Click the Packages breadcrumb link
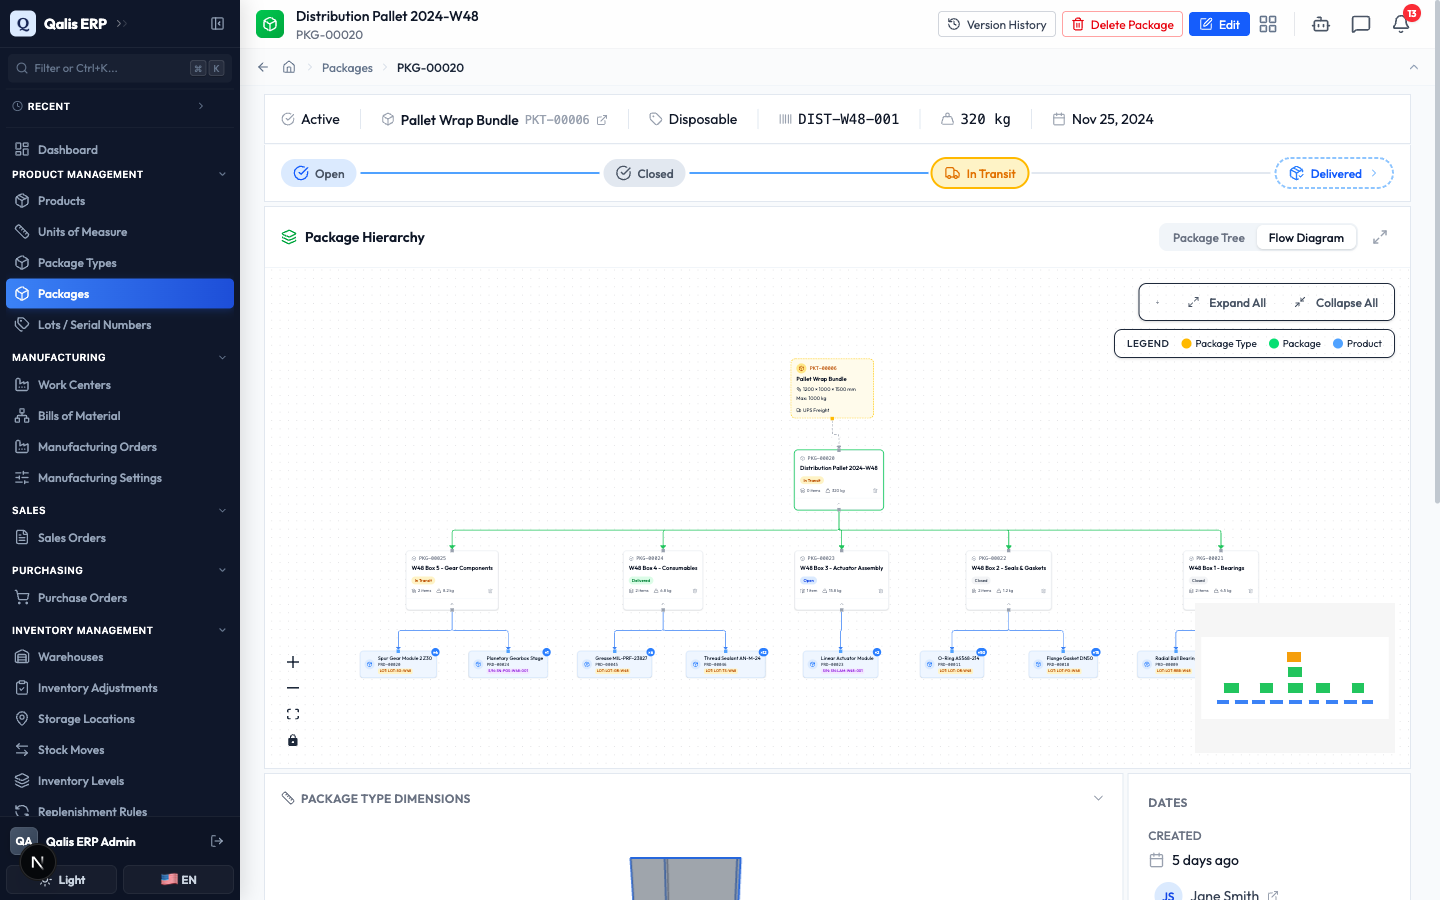This screenshot has width=1440, height=900. (347, 68)
